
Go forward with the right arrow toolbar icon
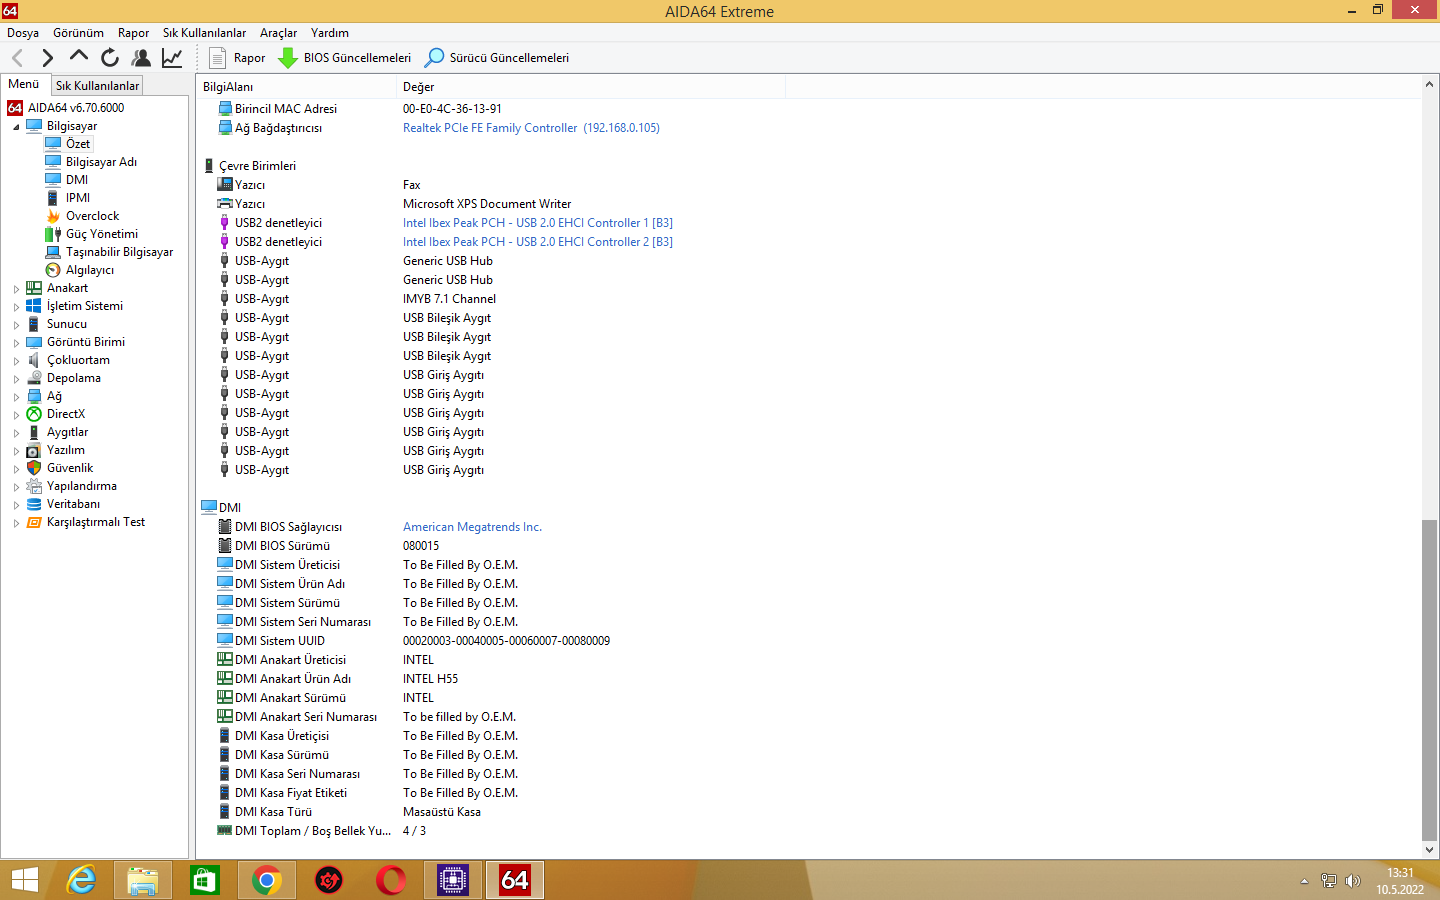coord(47,58)
